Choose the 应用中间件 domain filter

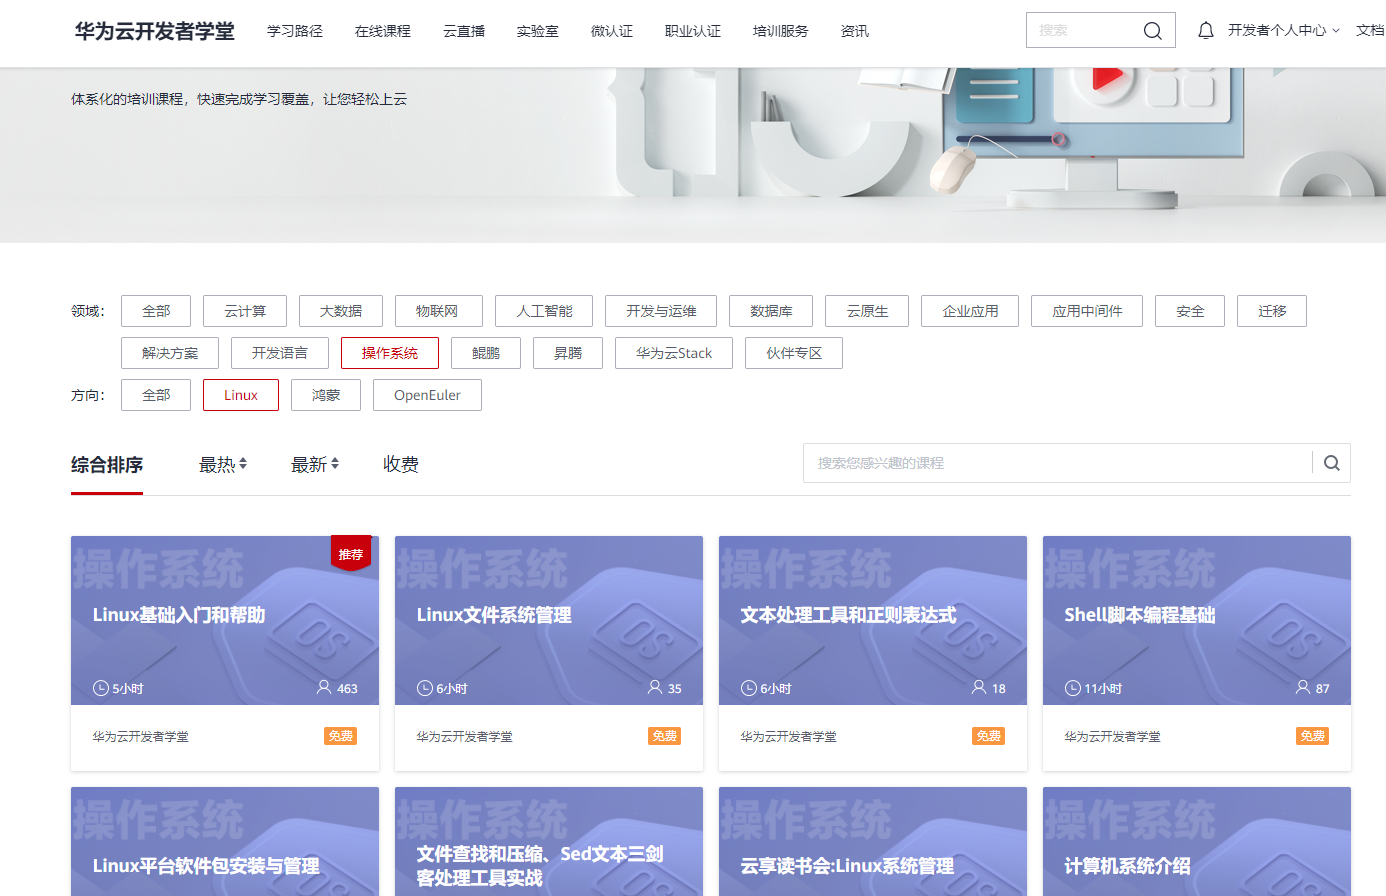click(x=1087, y=311)
